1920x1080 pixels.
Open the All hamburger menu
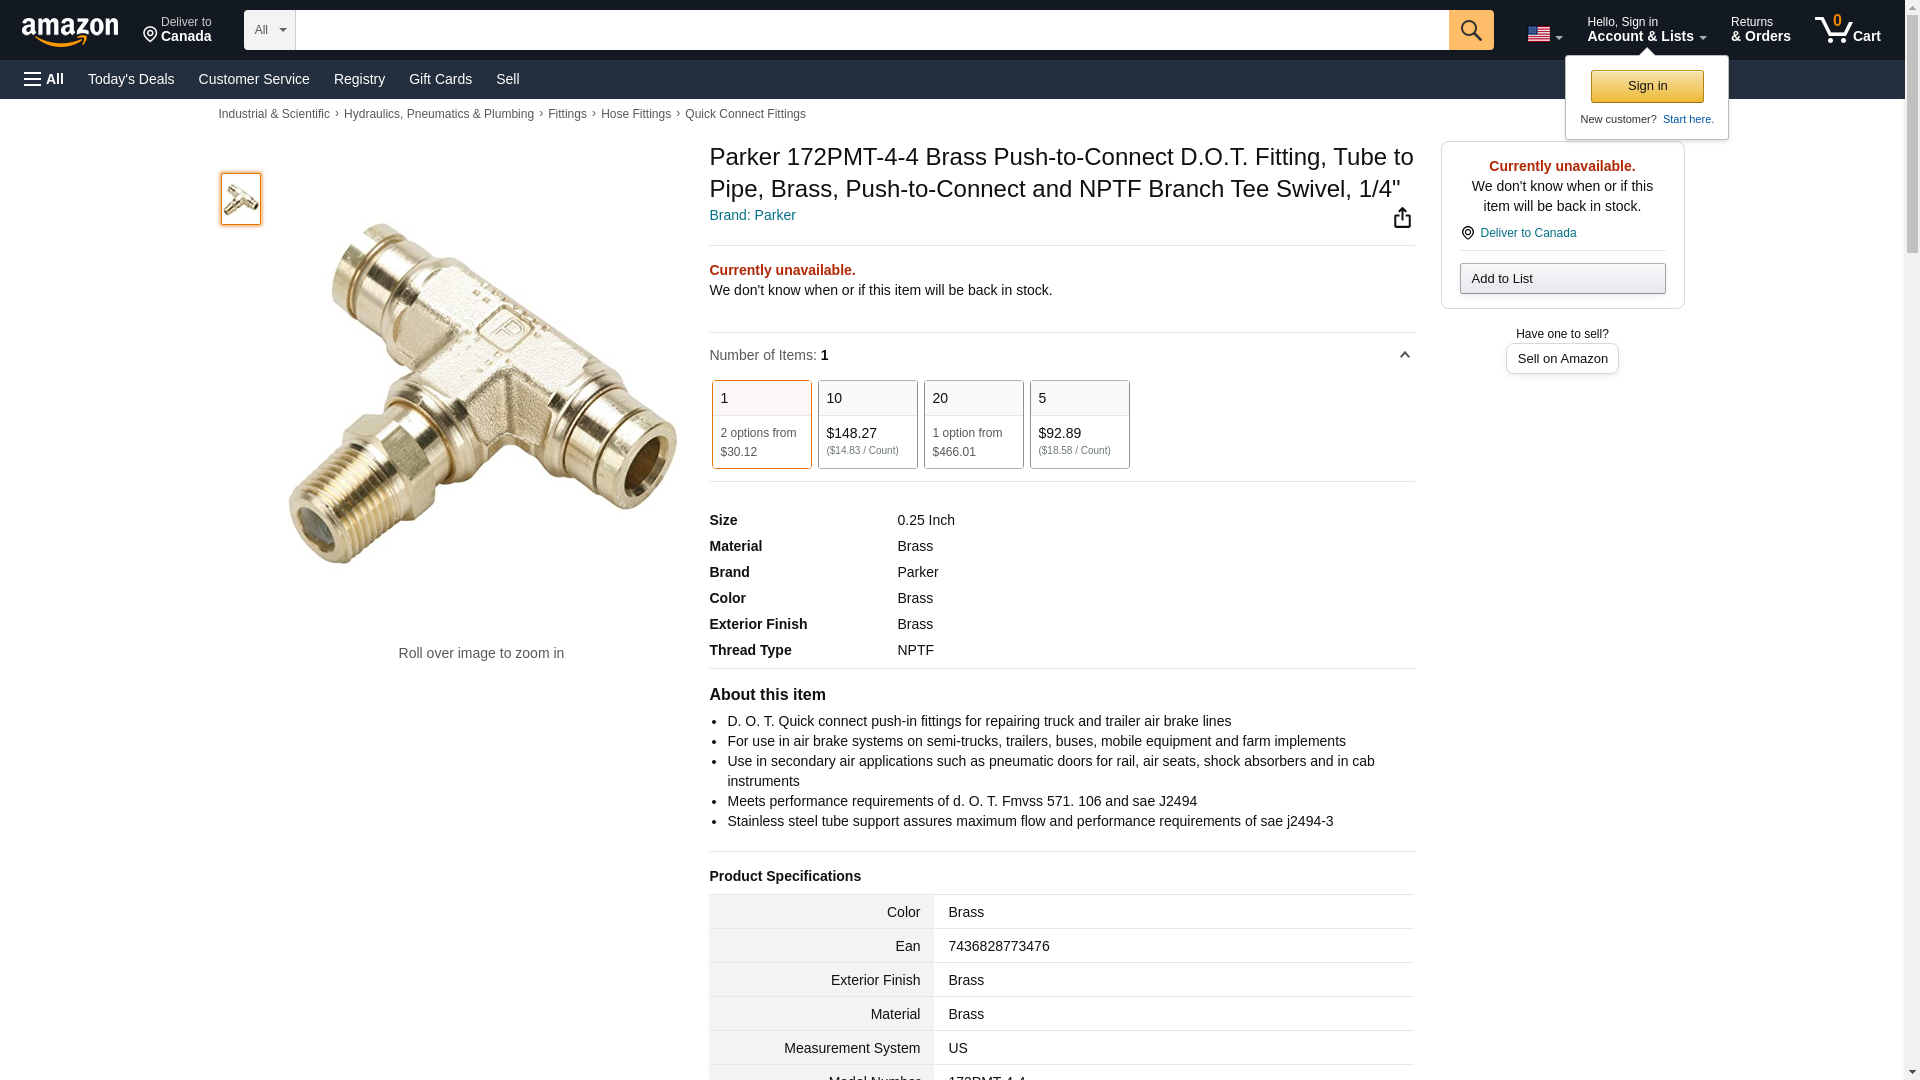click(44, 79)
